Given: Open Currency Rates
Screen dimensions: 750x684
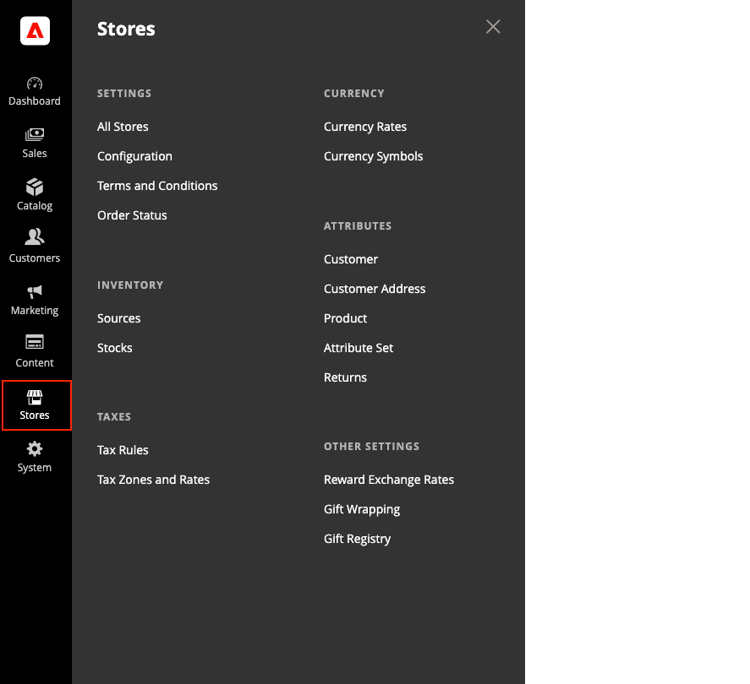Looking at the screenshot, I should coord(365,127).
